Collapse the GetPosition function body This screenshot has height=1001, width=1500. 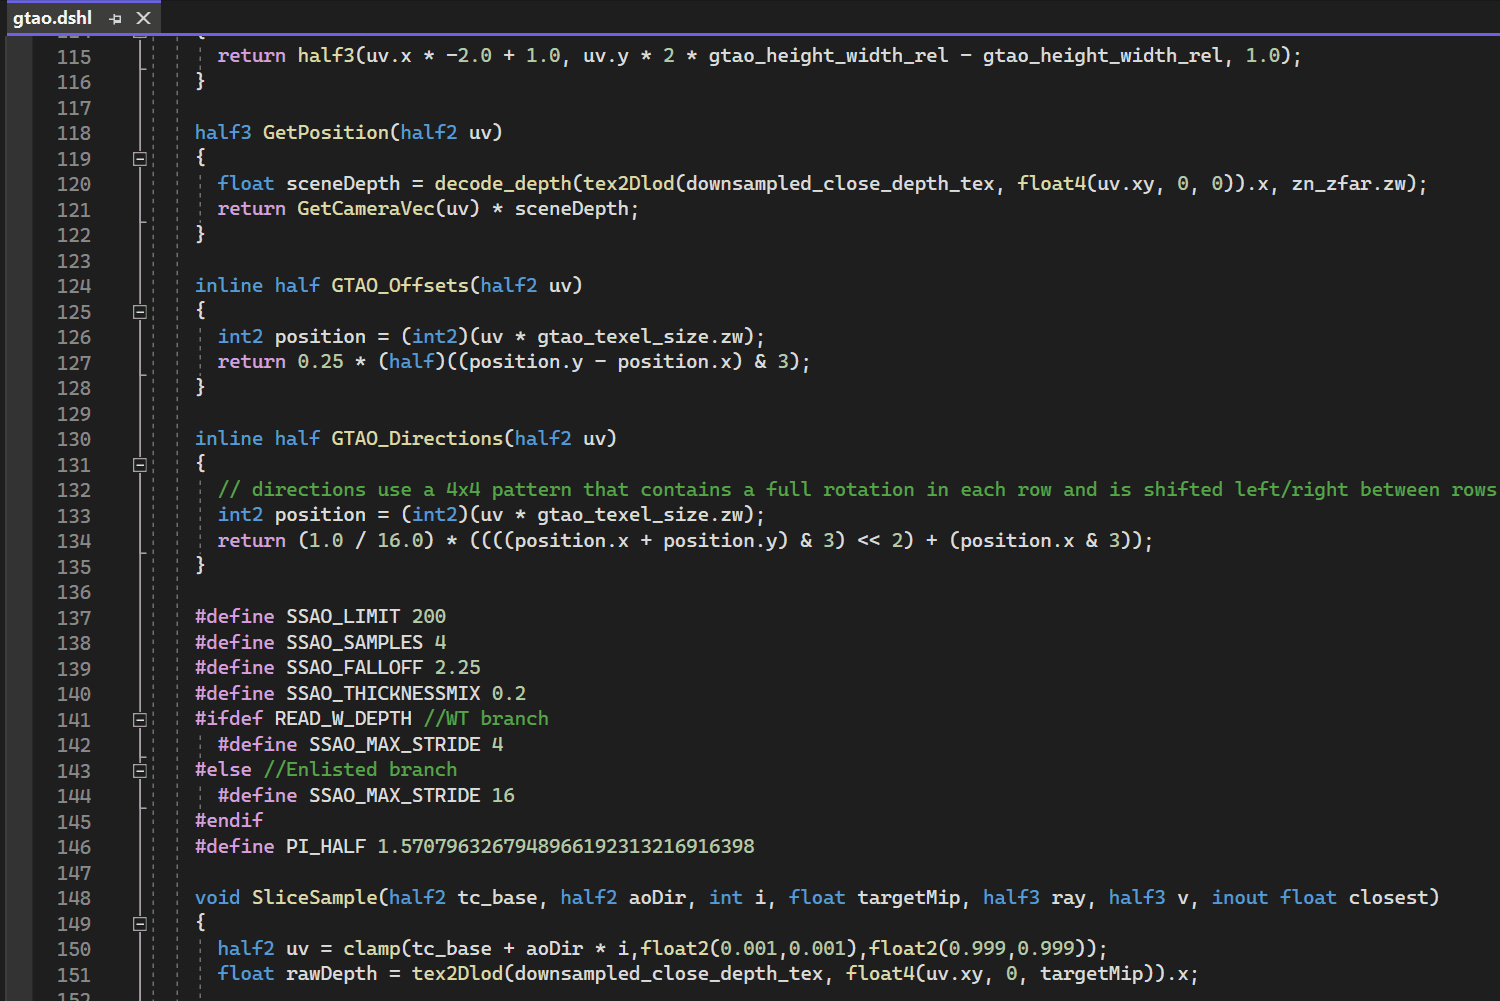(140, 159)
